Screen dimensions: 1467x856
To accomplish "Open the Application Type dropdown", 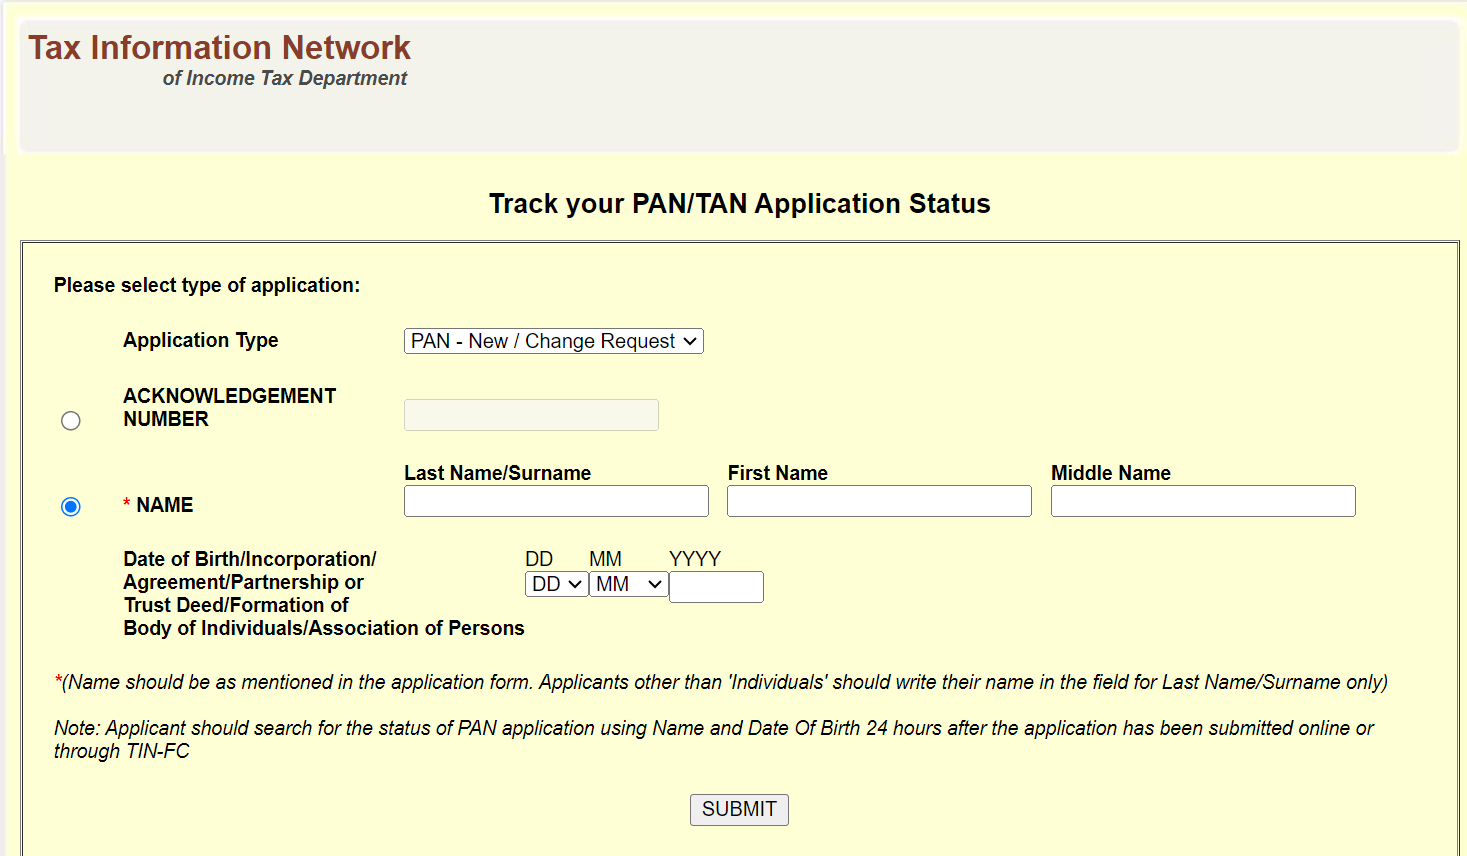I will click(x=553, y=340).
